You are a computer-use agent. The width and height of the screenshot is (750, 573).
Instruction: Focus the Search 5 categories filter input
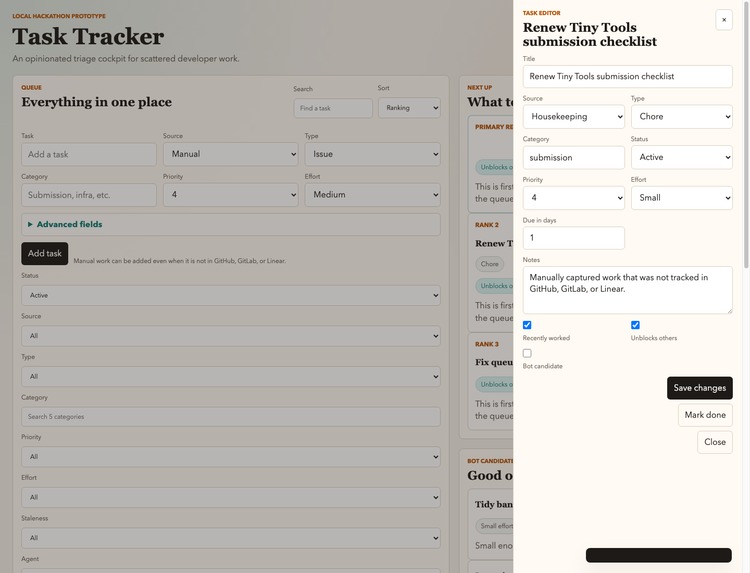[231, 417]
